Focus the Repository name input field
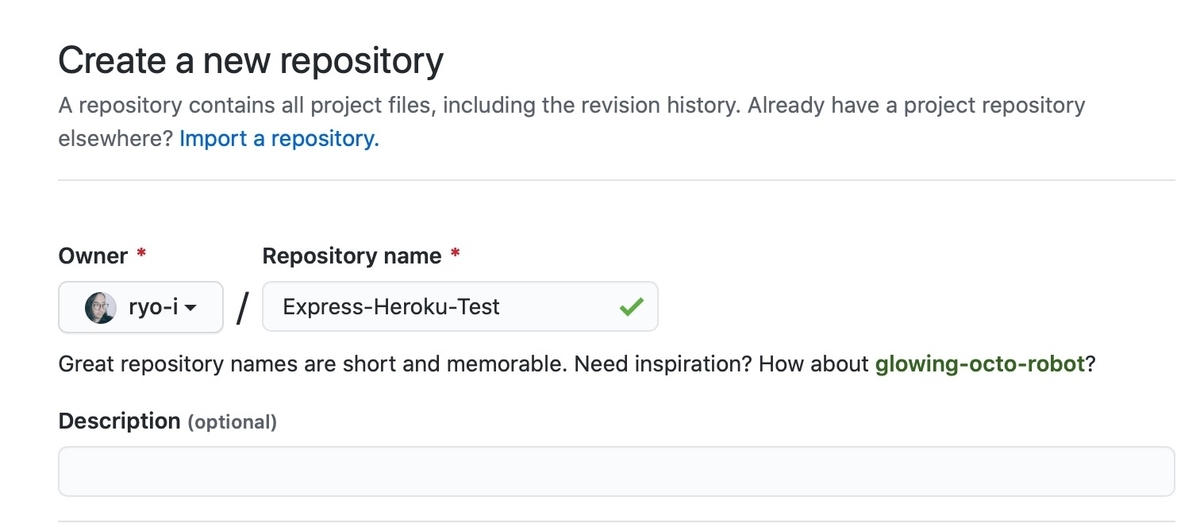The width and height of the screenshot is (1200, 527). pyautogui.click(x=460, y=307)
